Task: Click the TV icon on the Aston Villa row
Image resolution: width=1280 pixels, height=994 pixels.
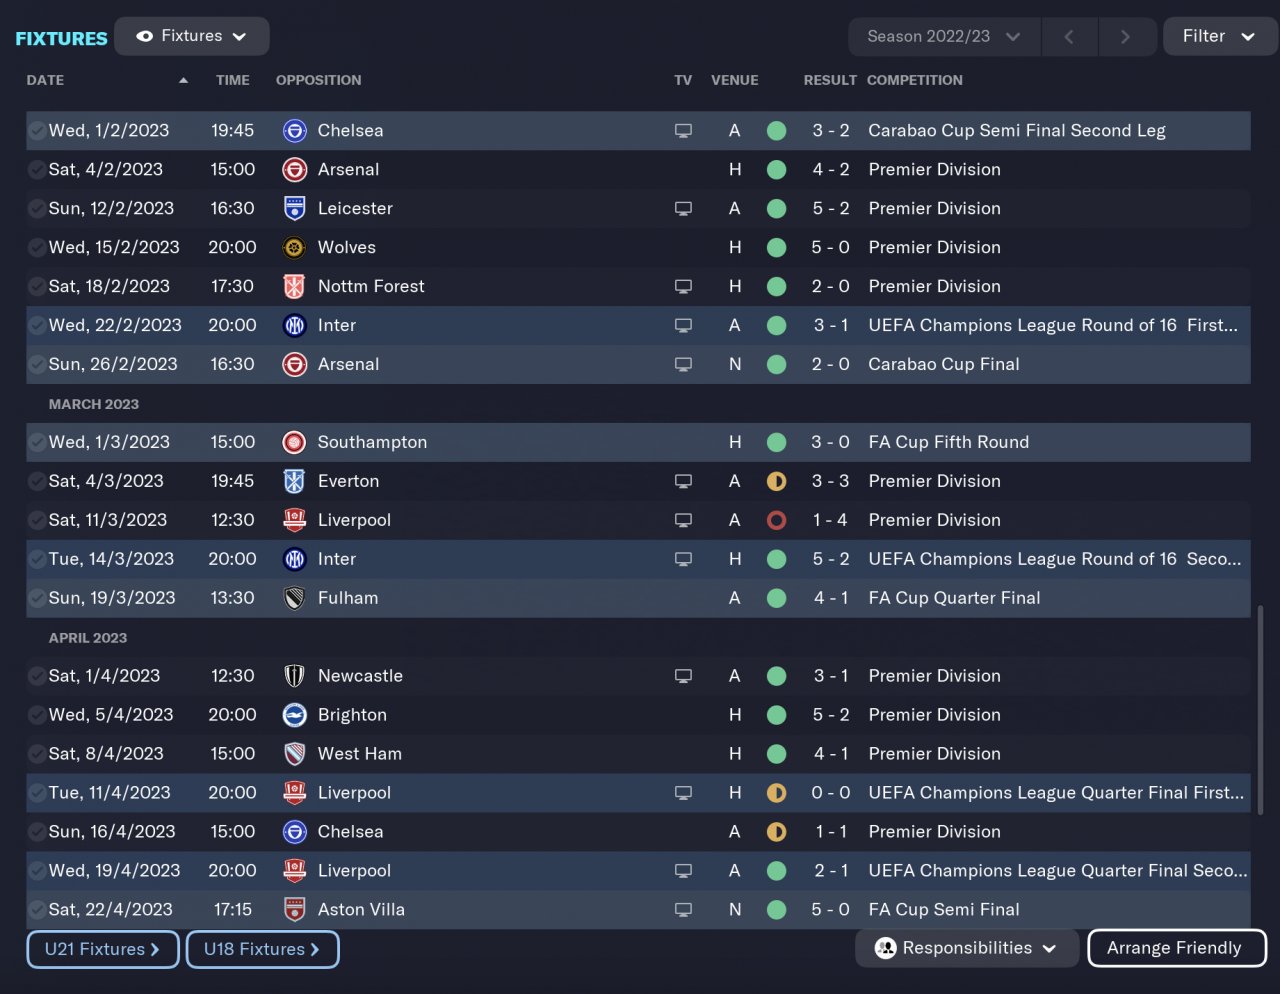Action: click(x=683, y=911)
